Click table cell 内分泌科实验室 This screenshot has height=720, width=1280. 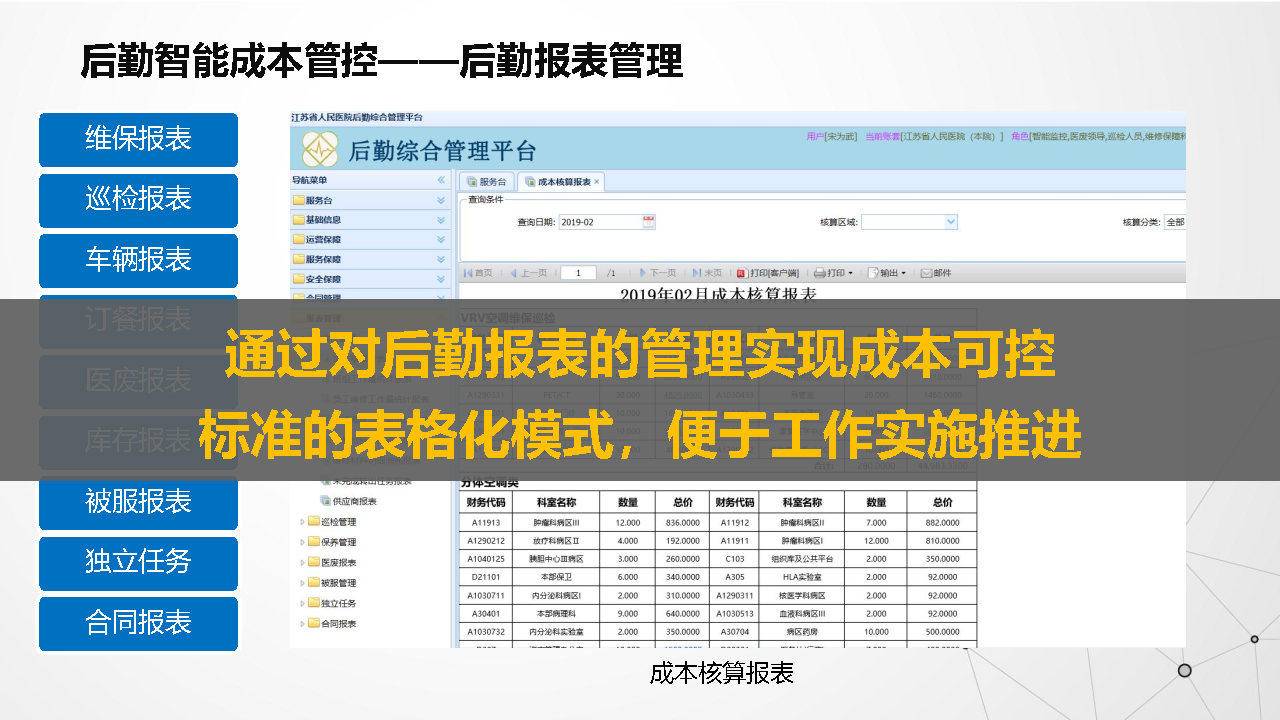coord(555,631)
